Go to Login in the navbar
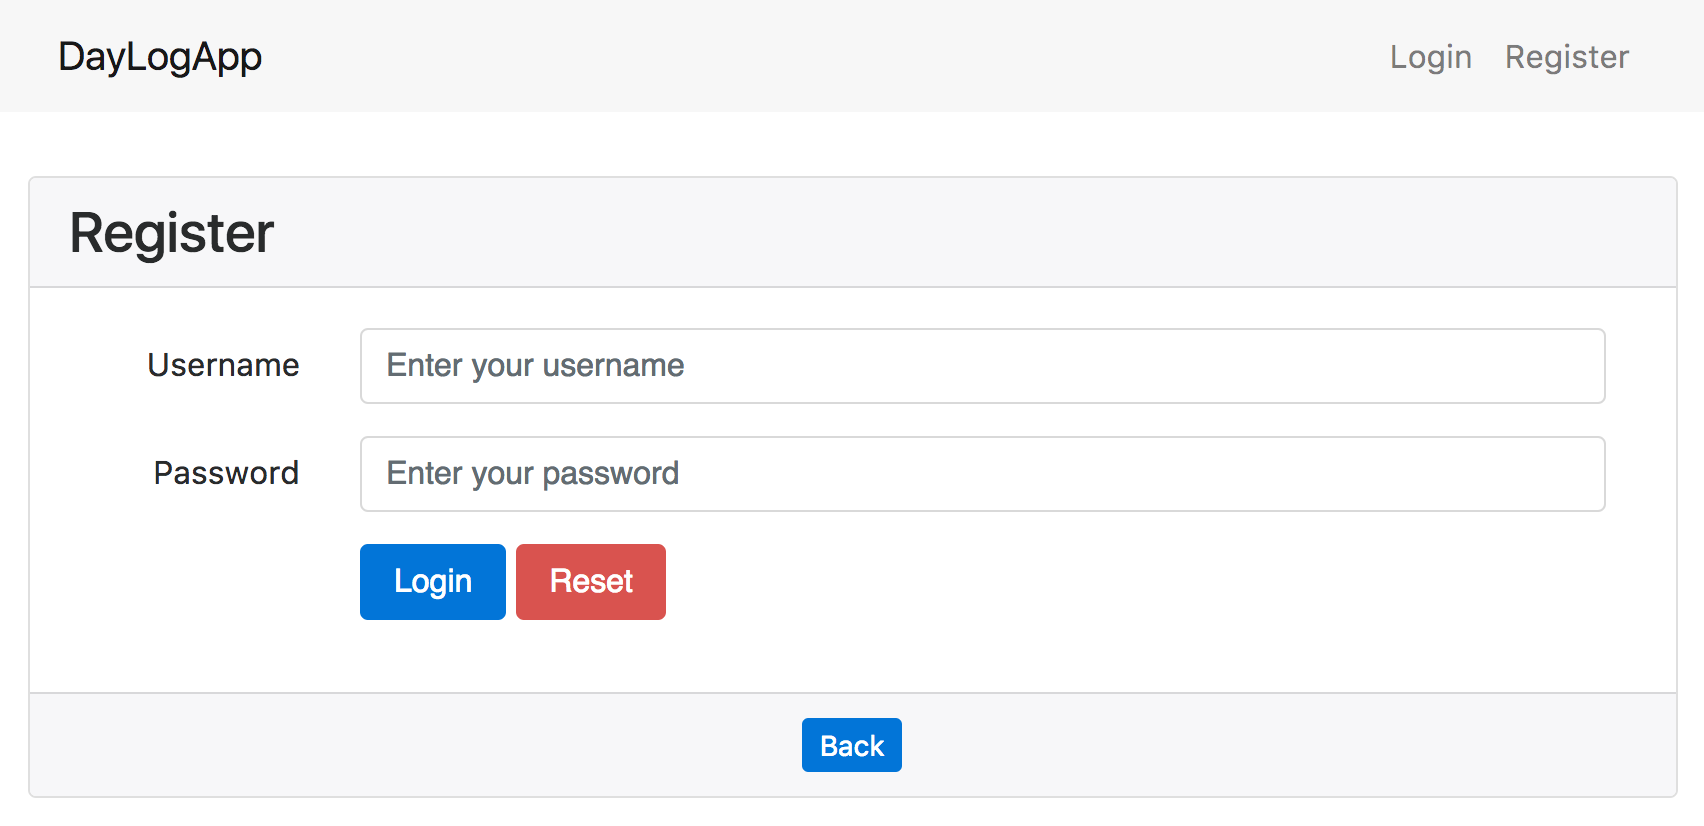This screenshot has width=1704, height=826. [x=1430, y=57]
